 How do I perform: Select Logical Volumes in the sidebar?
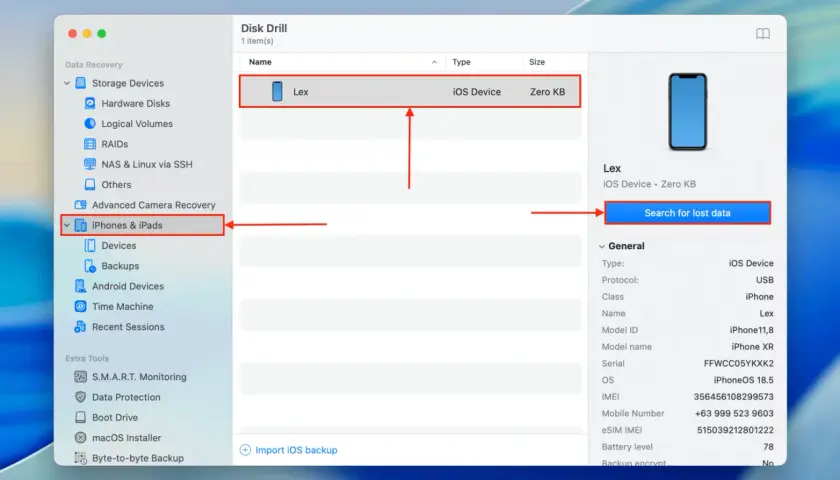coord(137,124)
